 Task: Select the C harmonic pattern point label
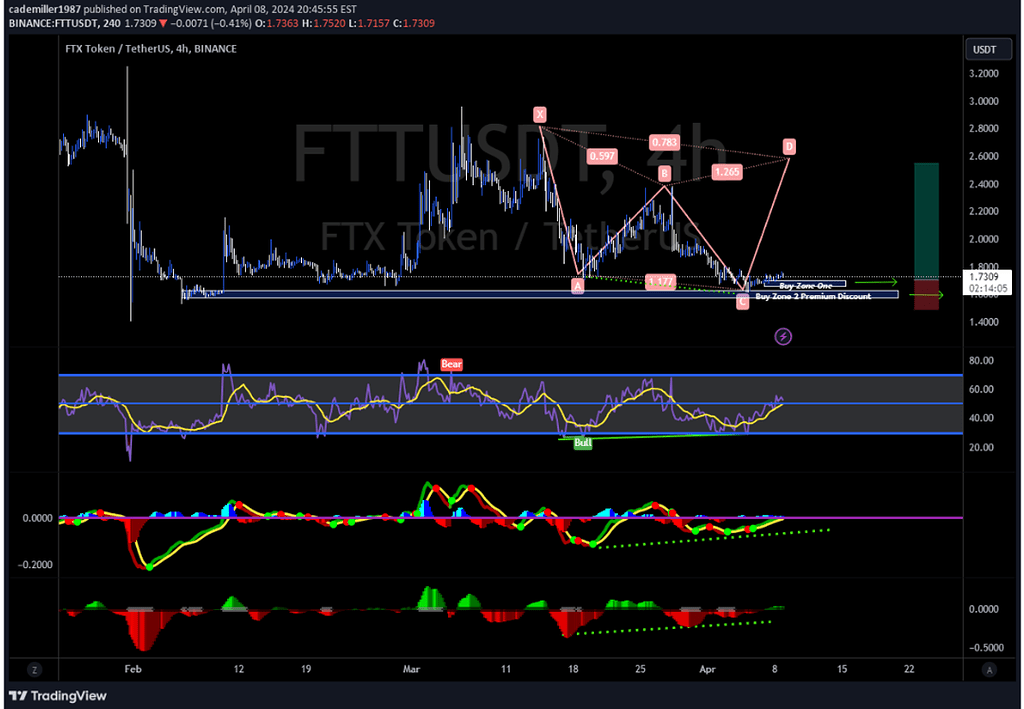click(x=743, y=302)
